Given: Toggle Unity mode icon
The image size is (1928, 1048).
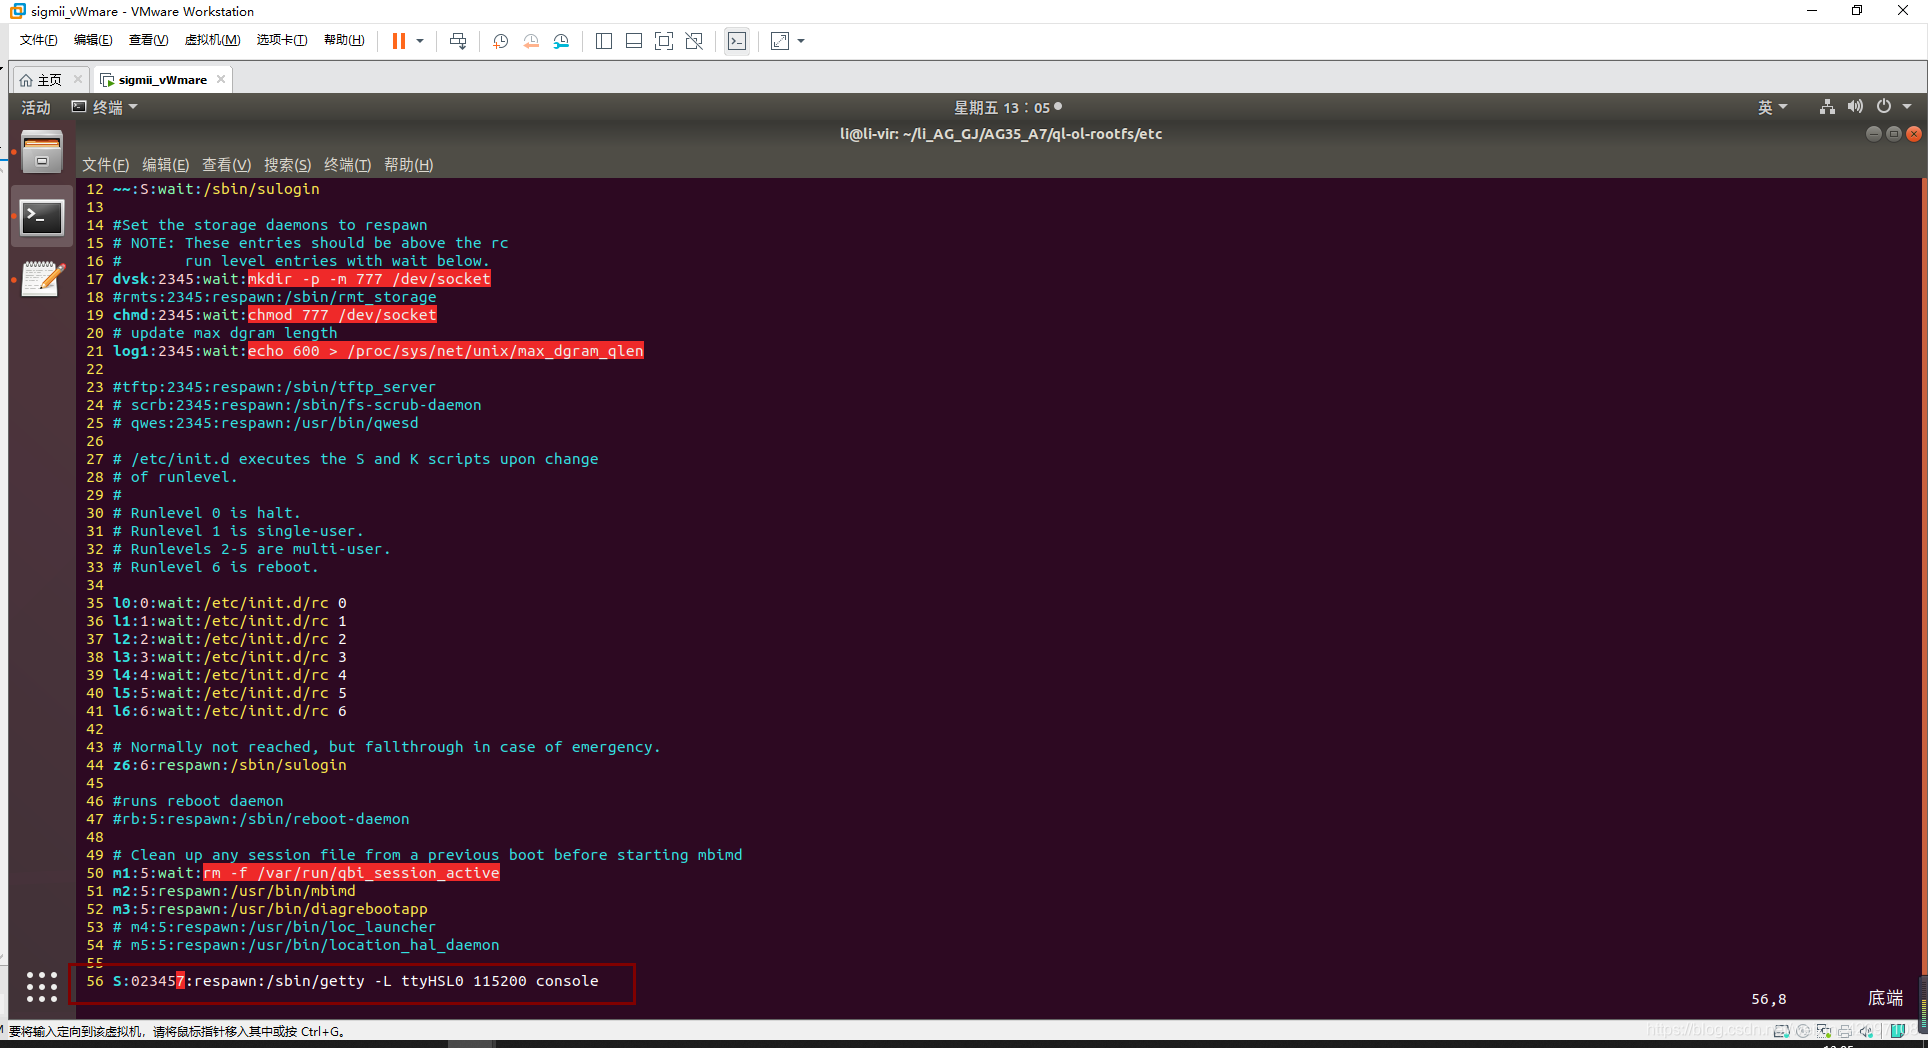Looking at the screenshot, I should (x=694, y=41).
